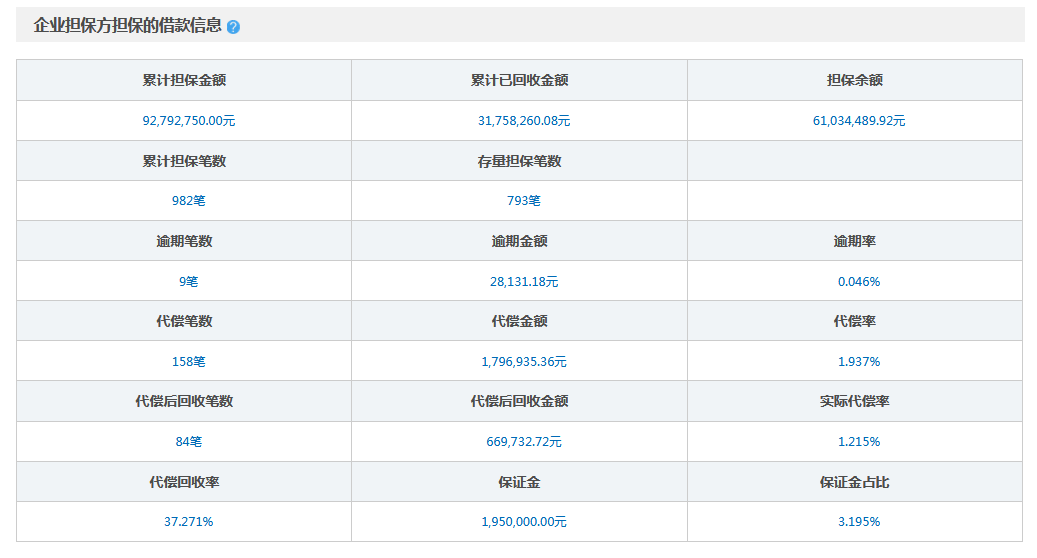Click the 84笔 post-compensation recovery count
Screen dimensions: 1037x558
189,442
